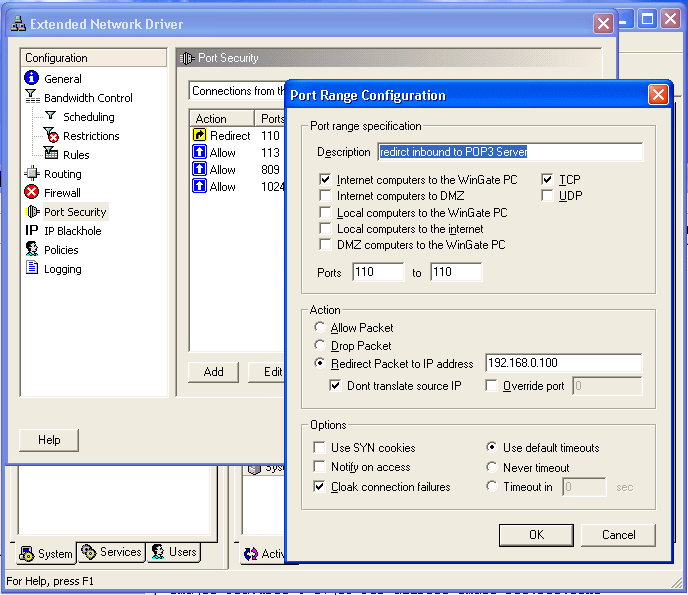This screenshot has height=595, width=688.
Task: Click the Port Security tree icon
Action: pos(32,211)
